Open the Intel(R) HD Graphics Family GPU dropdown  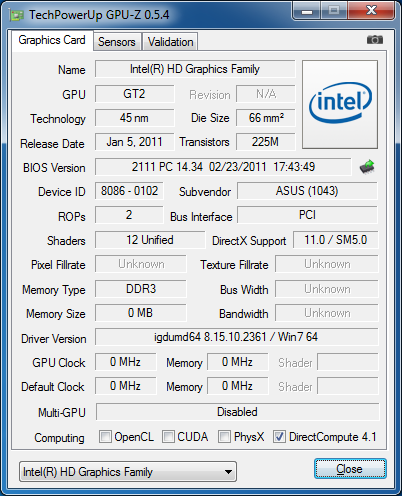tap(128, 472)
